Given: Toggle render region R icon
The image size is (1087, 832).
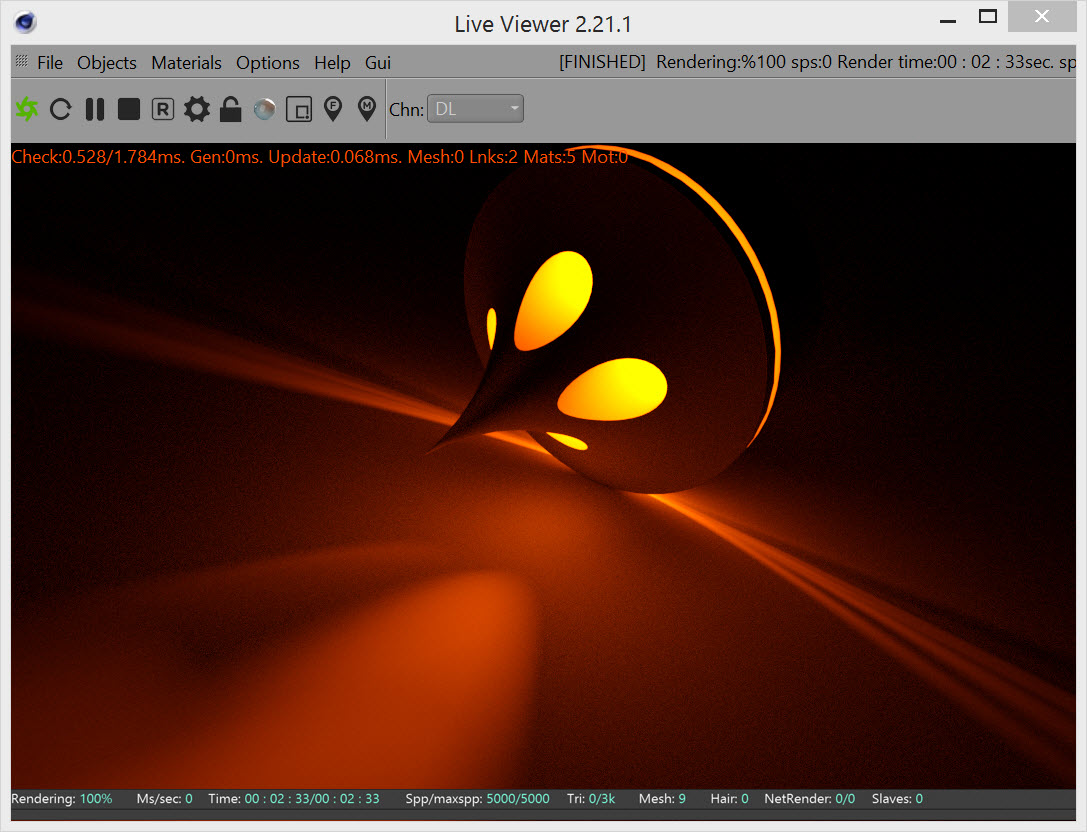Looking at the screenshot, I should pyautogui.click(x=163, y=109).
